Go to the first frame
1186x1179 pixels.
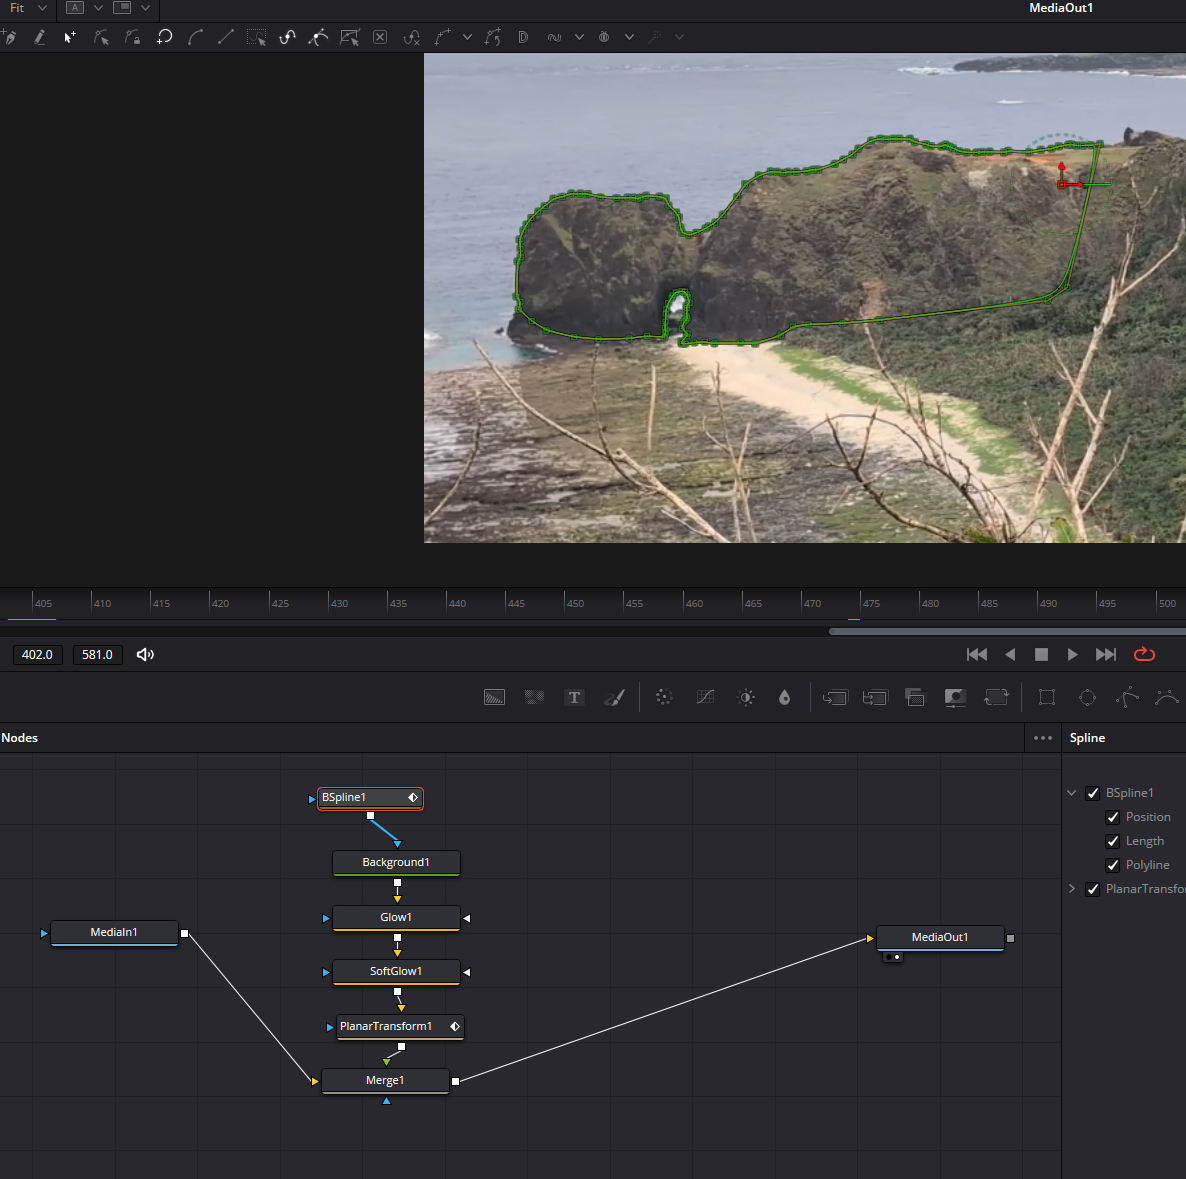976,654
